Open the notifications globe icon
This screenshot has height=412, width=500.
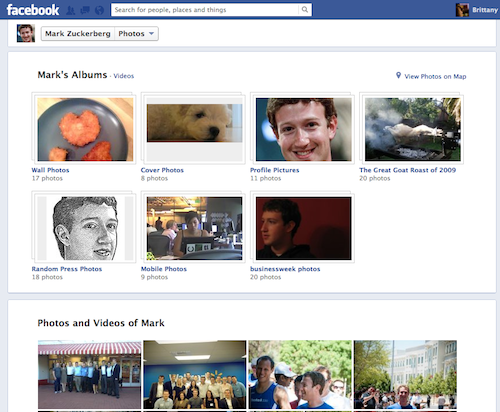point(99,10)
